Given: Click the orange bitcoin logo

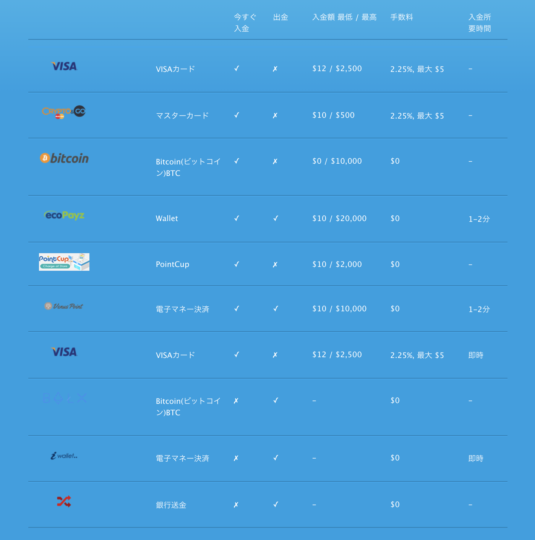Looking at the screenshot, I should [x=64, y=158].
